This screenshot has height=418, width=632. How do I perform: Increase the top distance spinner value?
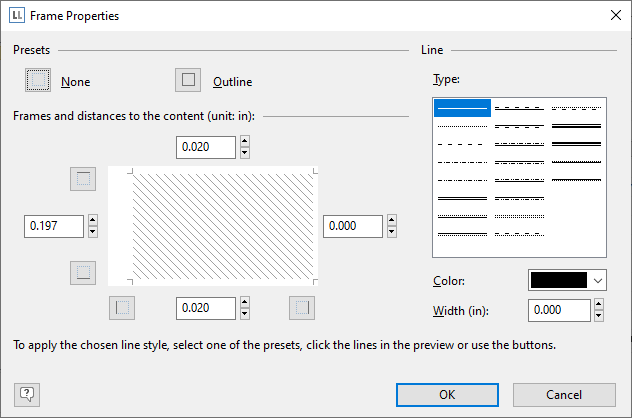point(245,142)
